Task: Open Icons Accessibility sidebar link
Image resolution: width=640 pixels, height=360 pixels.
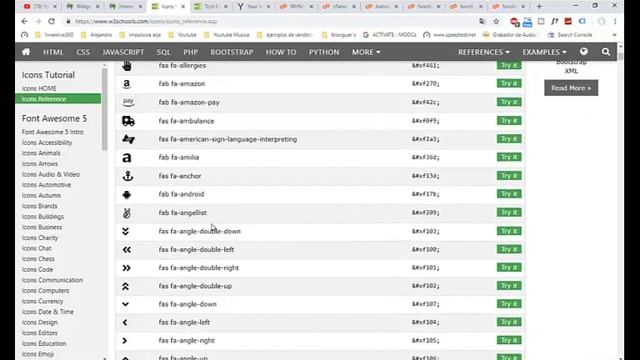Action: [x=47, y=142]
